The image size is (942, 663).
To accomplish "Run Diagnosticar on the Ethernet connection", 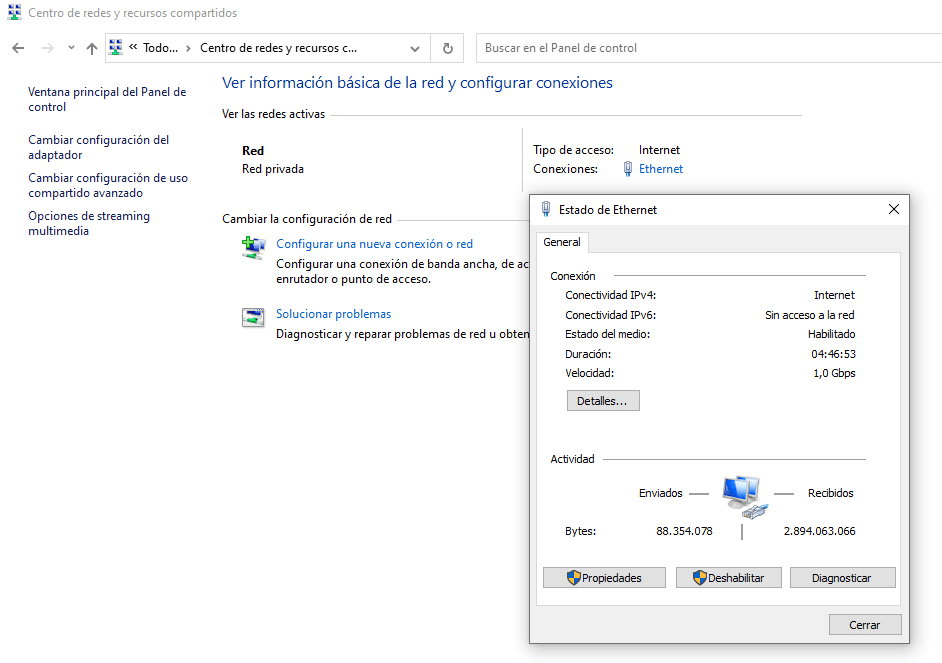I will coord(842,578).
